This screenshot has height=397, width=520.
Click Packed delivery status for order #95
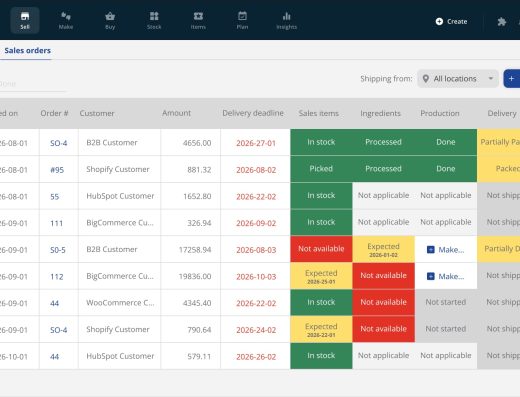tap(499, 169)
